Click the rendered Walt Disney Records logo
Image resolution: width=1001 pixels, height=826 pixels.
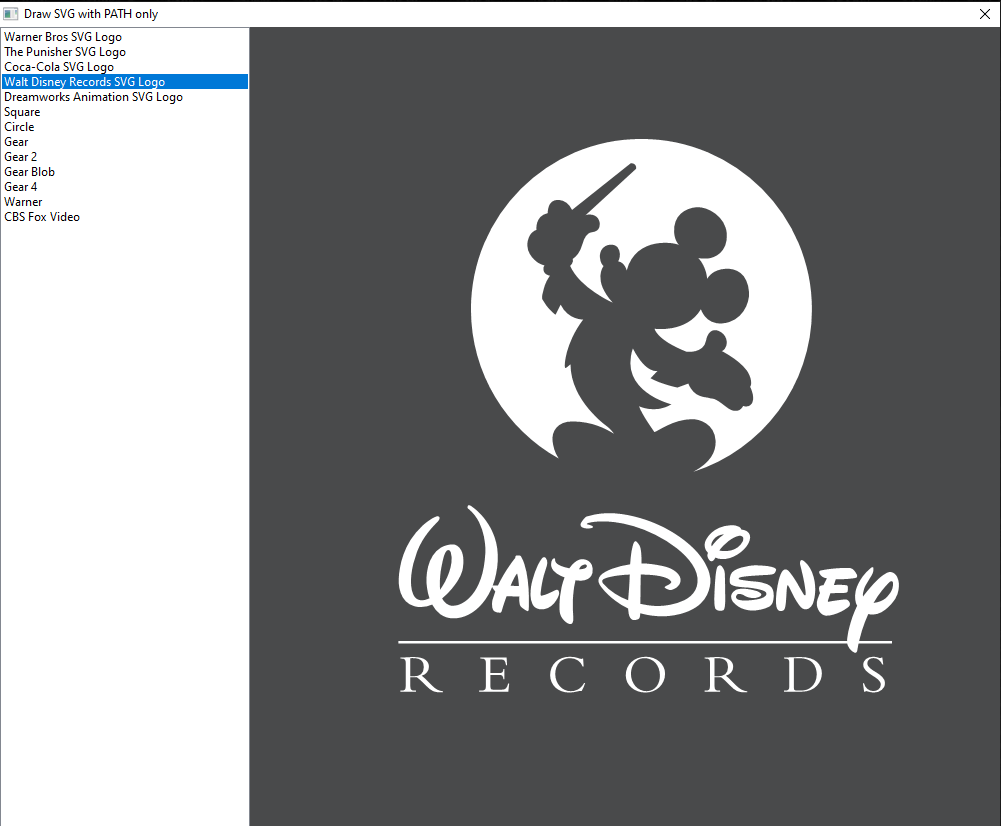(x=647, y=417)
